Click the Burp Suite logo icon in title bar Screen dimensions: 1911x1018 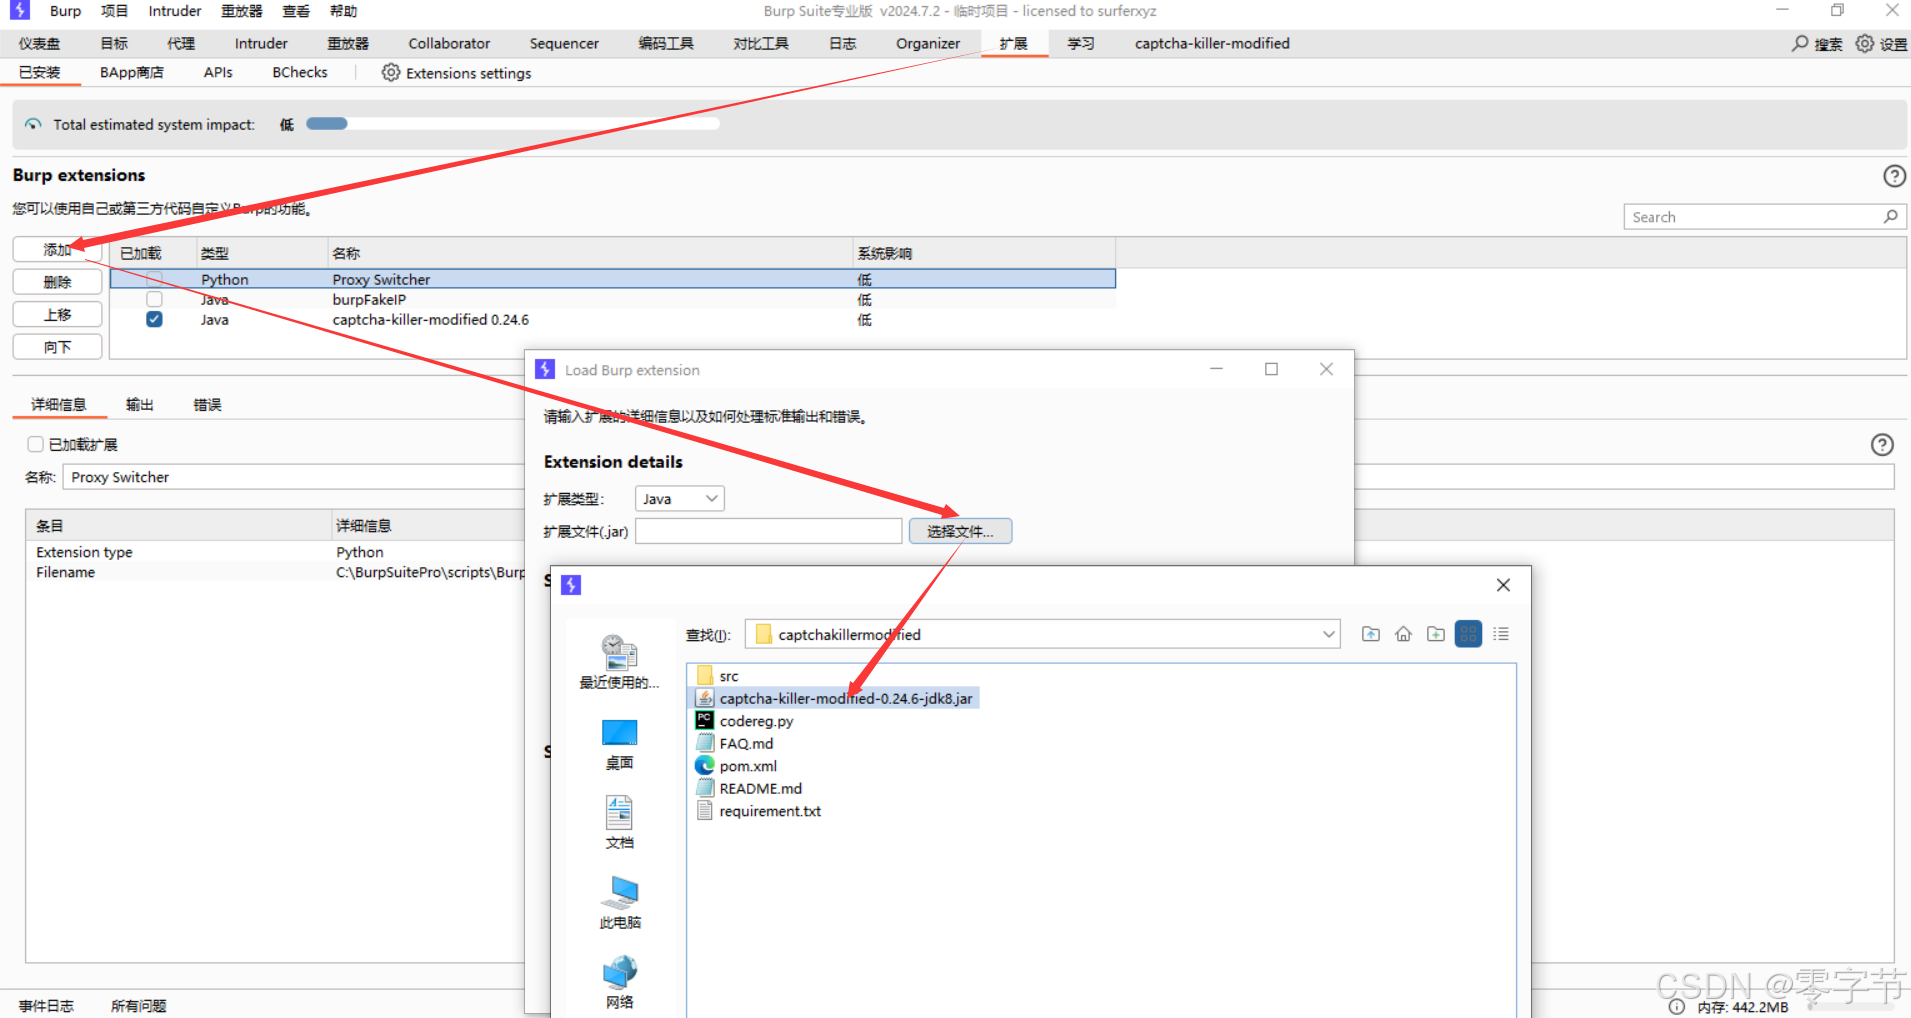19,11
